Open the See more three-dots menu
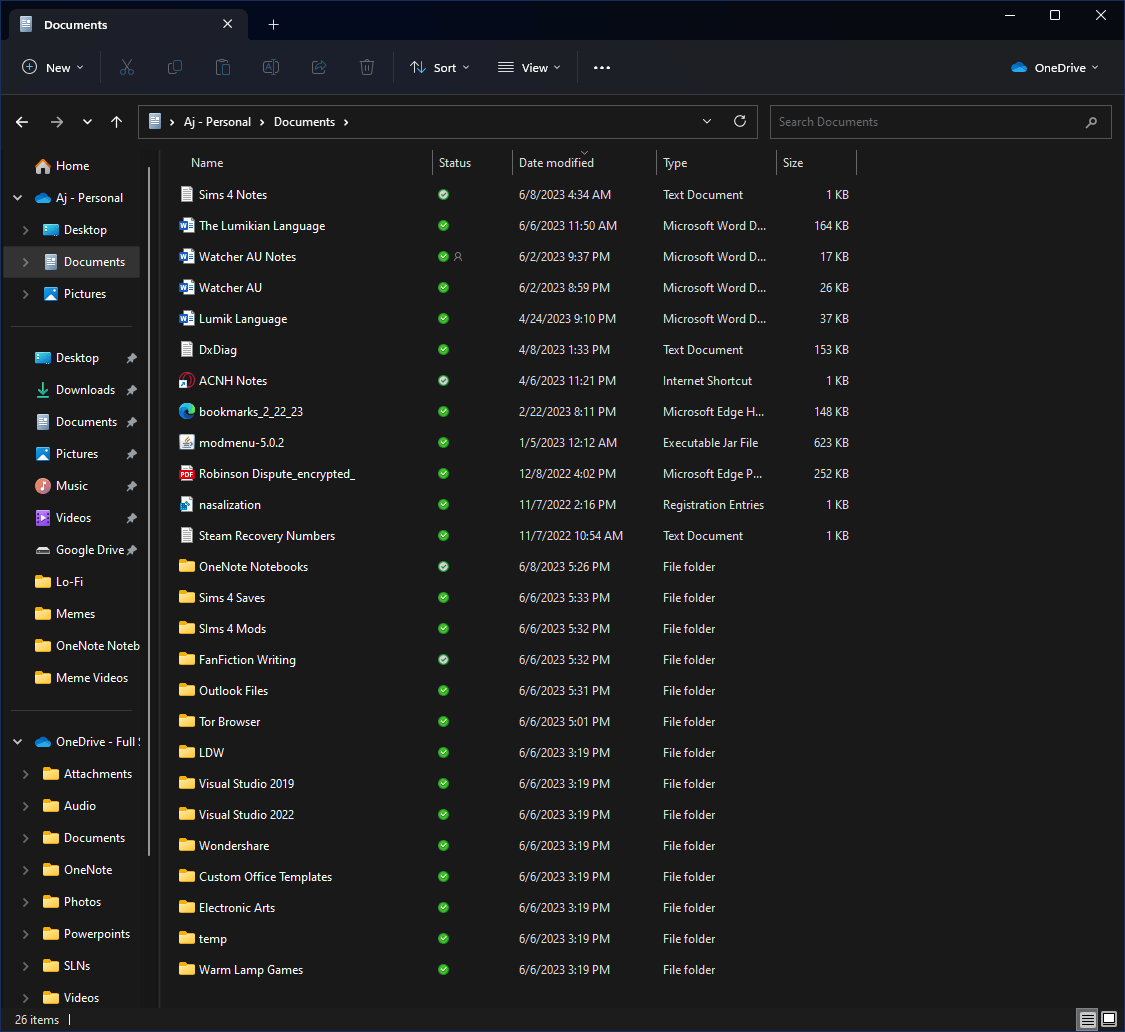This screenshot has width=1125, height=1032. [x=602, y=67]
